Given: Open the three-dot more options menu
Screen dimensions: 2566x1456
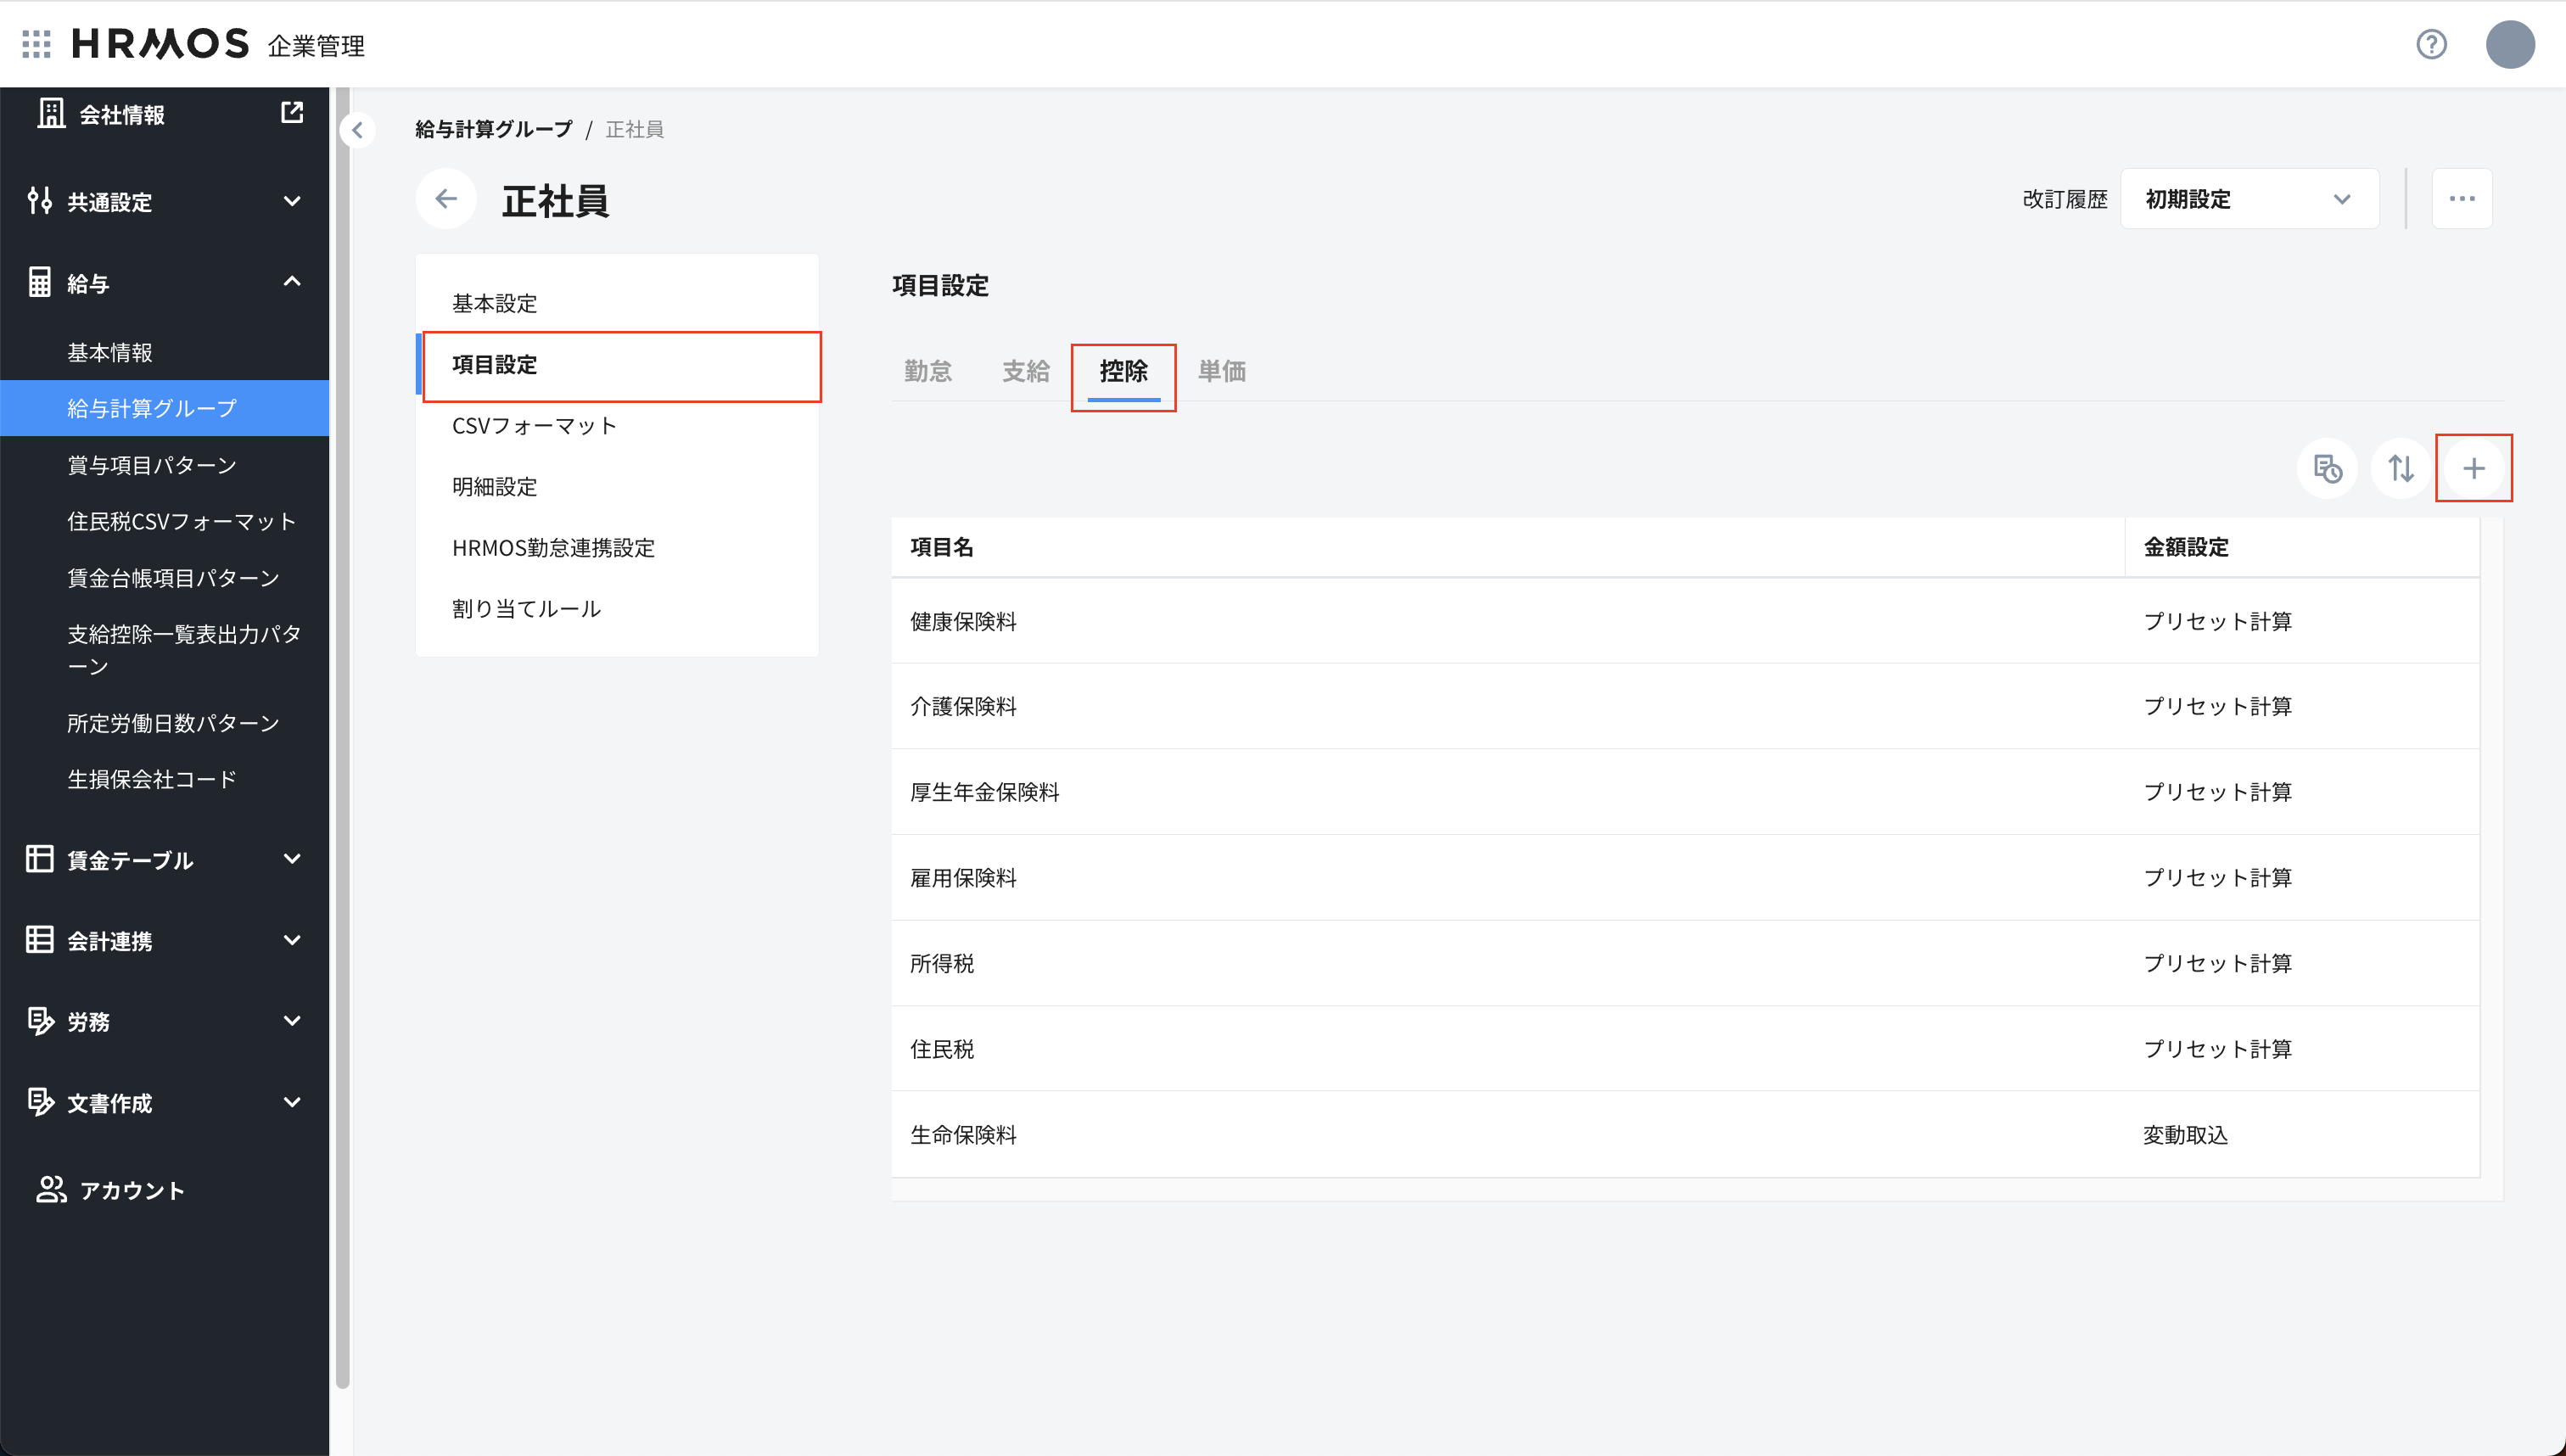Looking at the screenshot, I should pyautogui.click(x=2461, y=199).
